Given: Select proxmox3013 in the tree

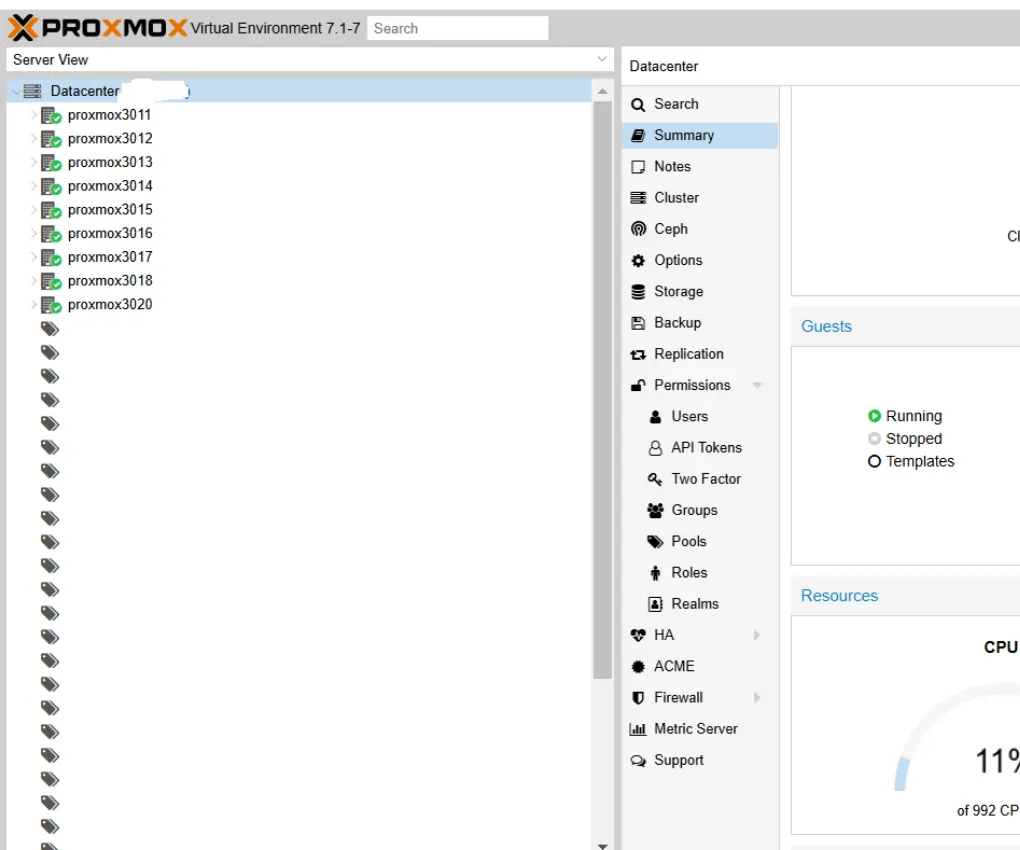Looking at the screenshot, I should tap(110, 163).
